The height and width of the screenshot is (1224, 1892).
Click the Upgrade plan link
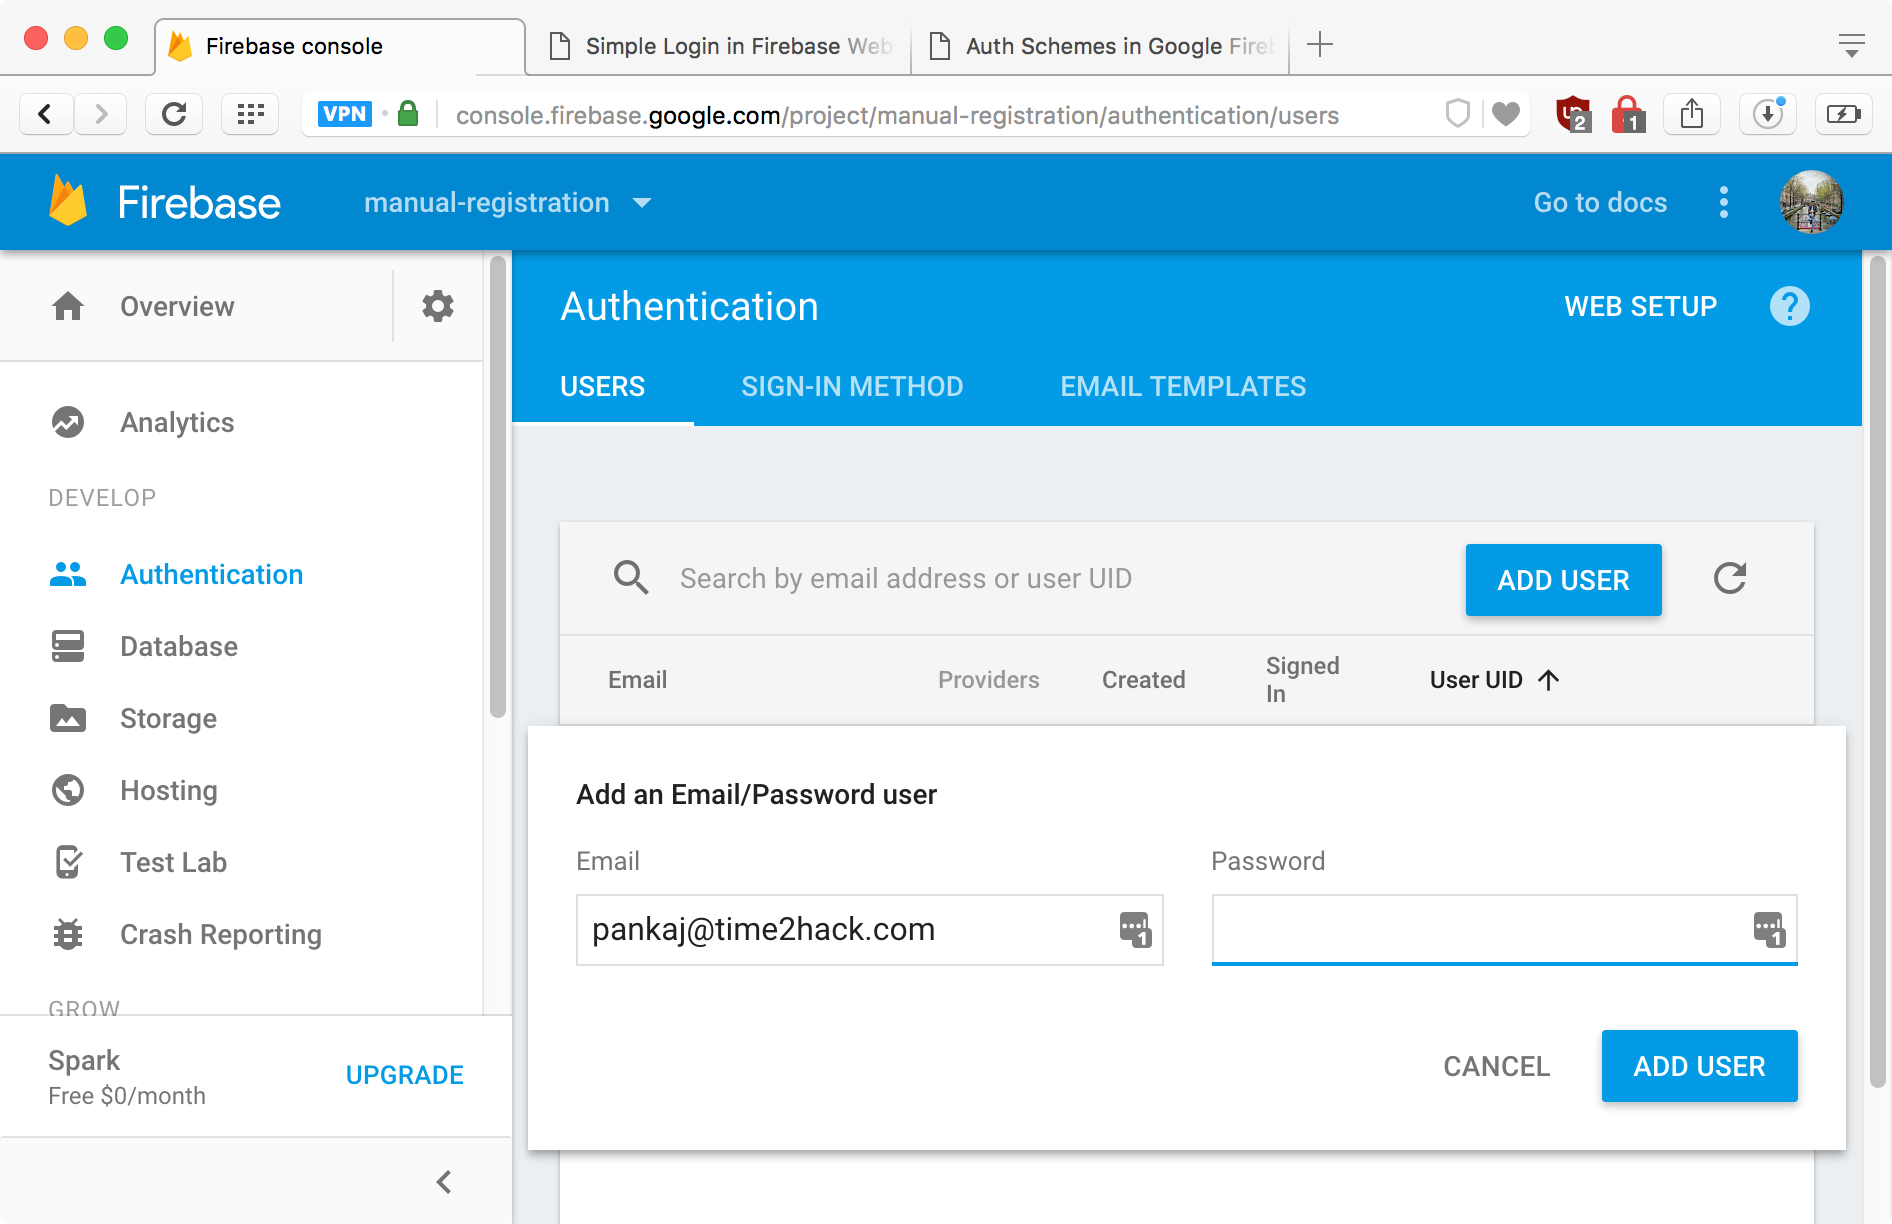tap(404, 1075)
